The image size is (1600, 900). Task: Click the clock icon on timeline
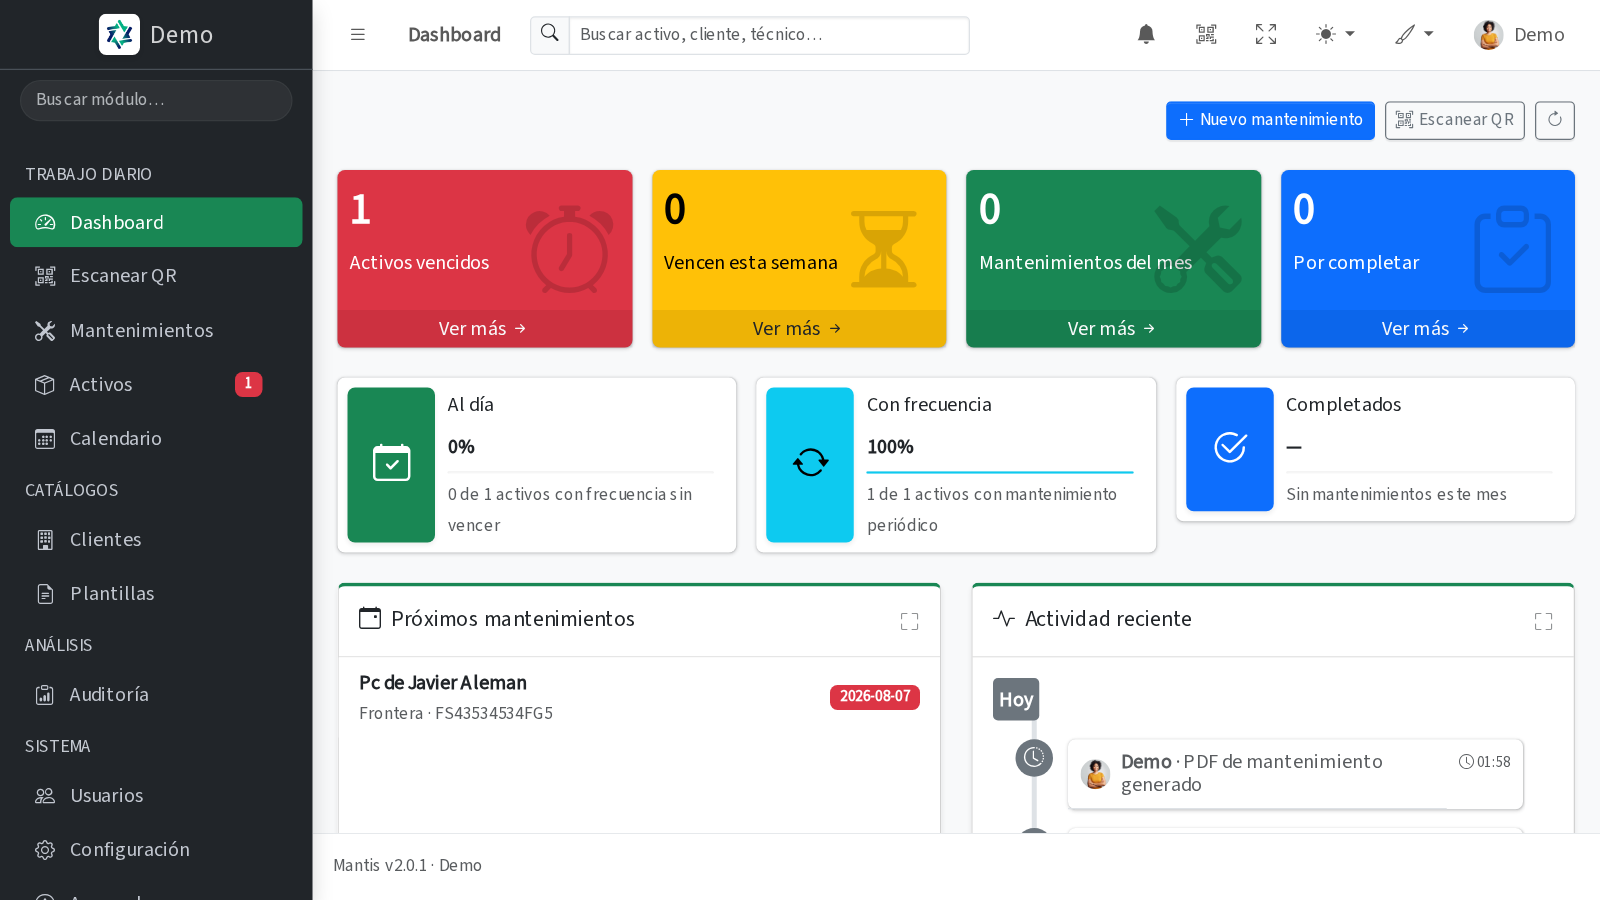(x=1034, y=758)
